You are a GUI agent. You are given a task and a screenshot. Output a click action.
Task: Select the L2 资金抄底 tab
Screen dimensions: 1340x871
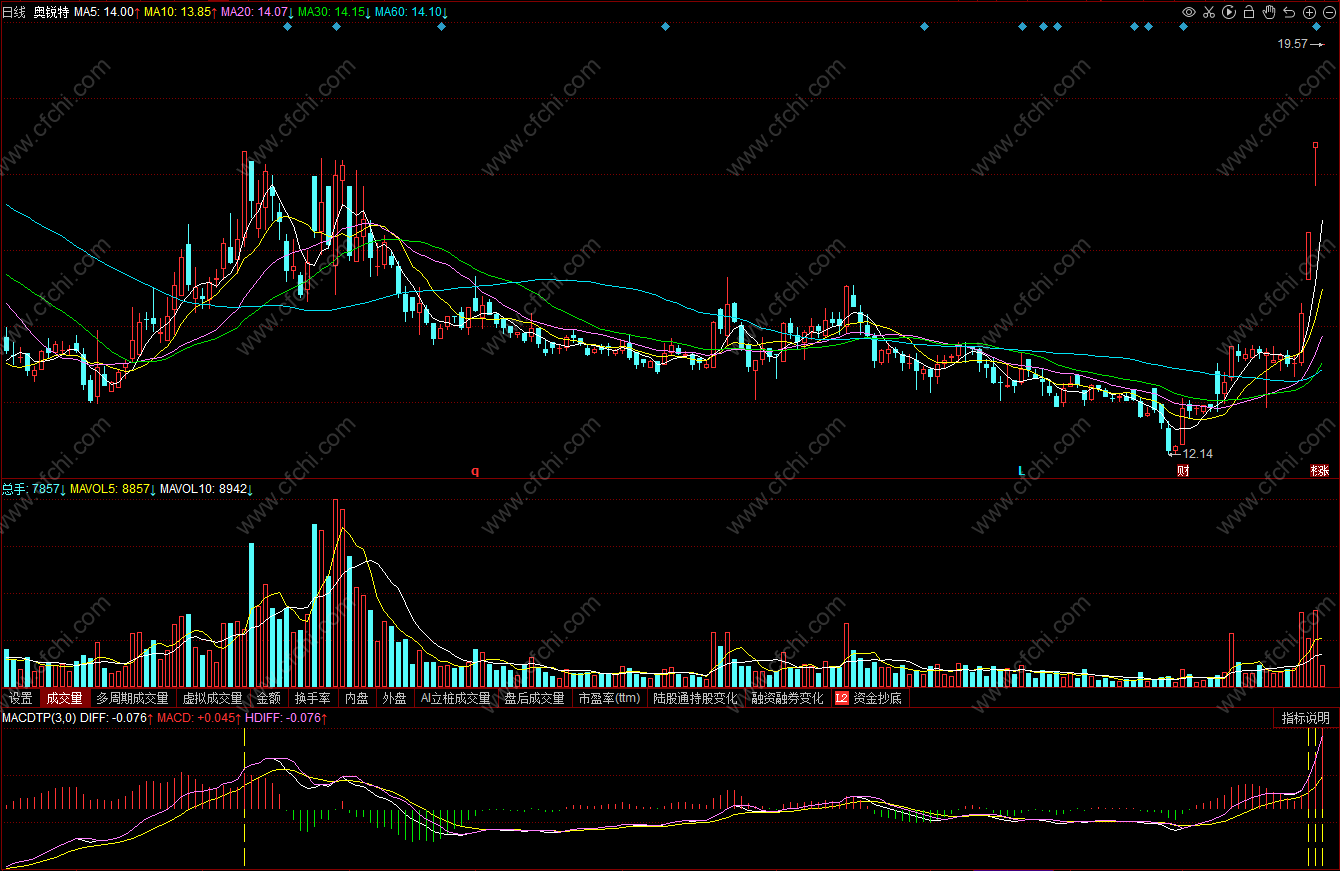pos(868,698)
